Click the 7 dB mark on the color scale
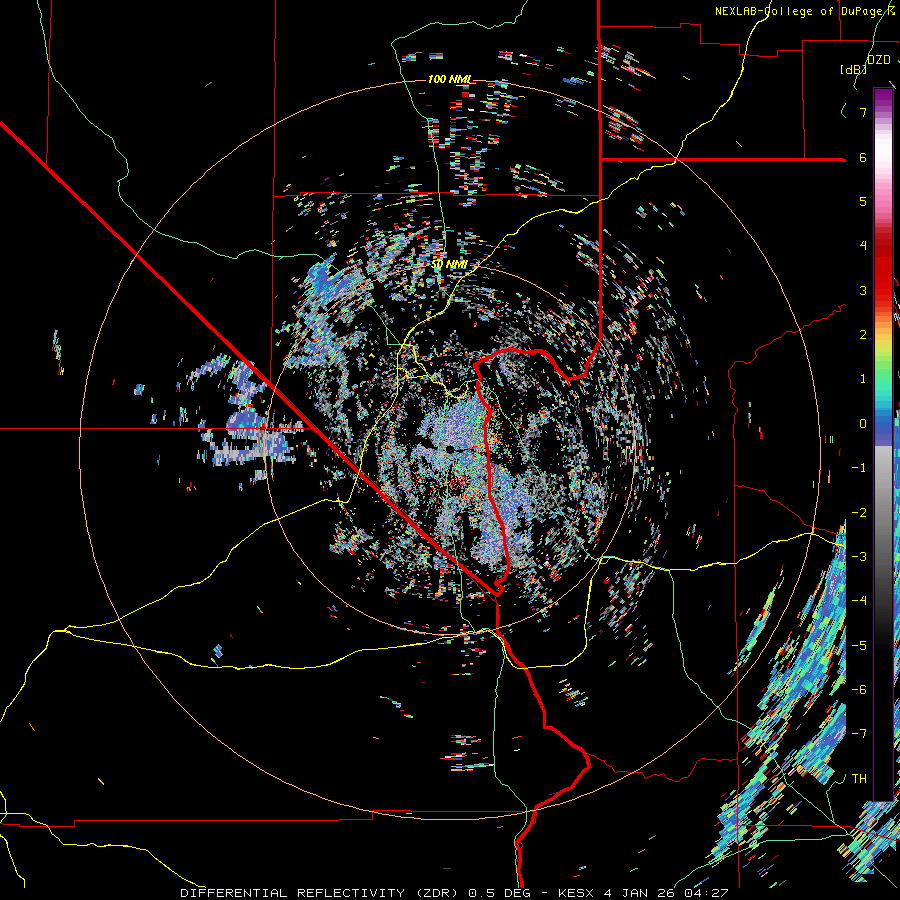Screen dimensions: 900x900 tap(863, 112)
